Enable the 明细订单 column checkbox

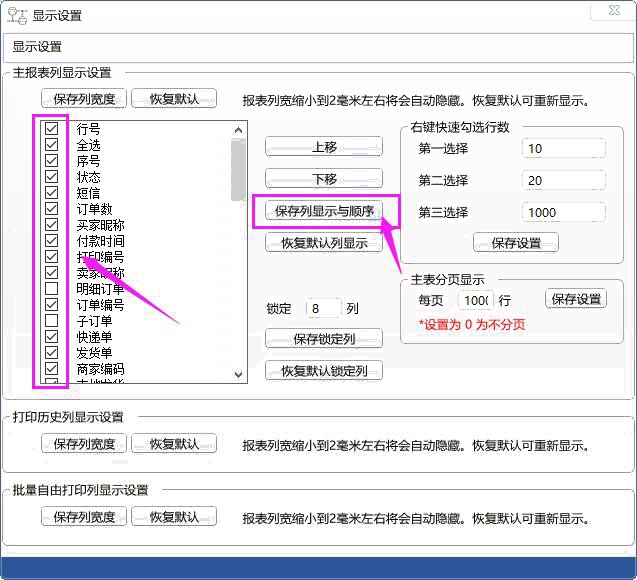pyautogui.click(x=51, y=289)
